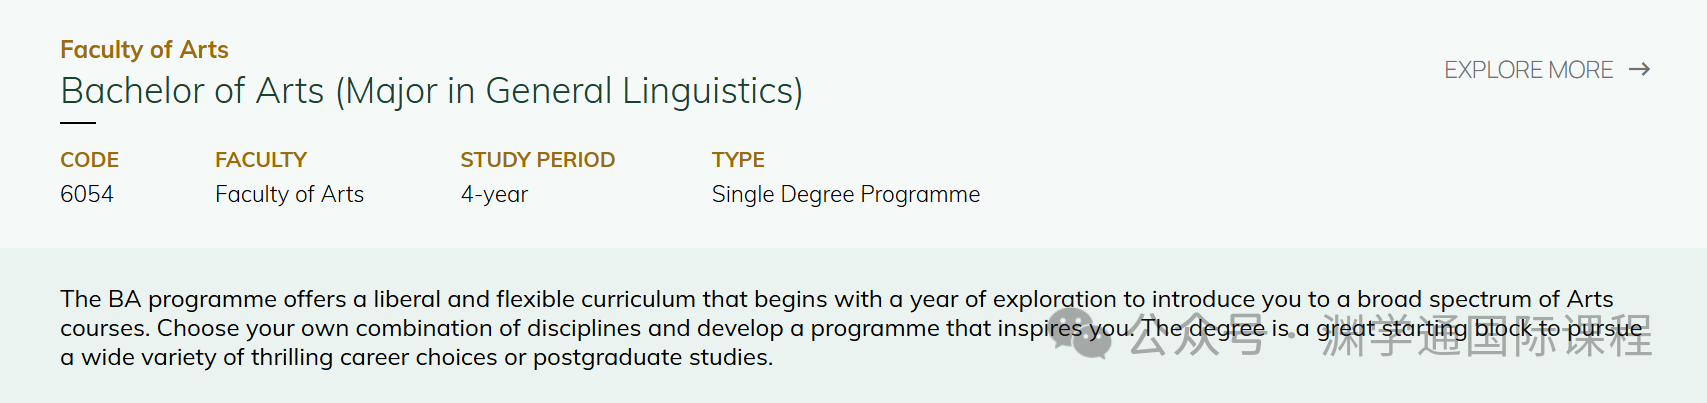The height and width of the screenshot is (403, 1707).
Task: Click the CODE column label
Action: pyautogui.click(x=89, y=160)
